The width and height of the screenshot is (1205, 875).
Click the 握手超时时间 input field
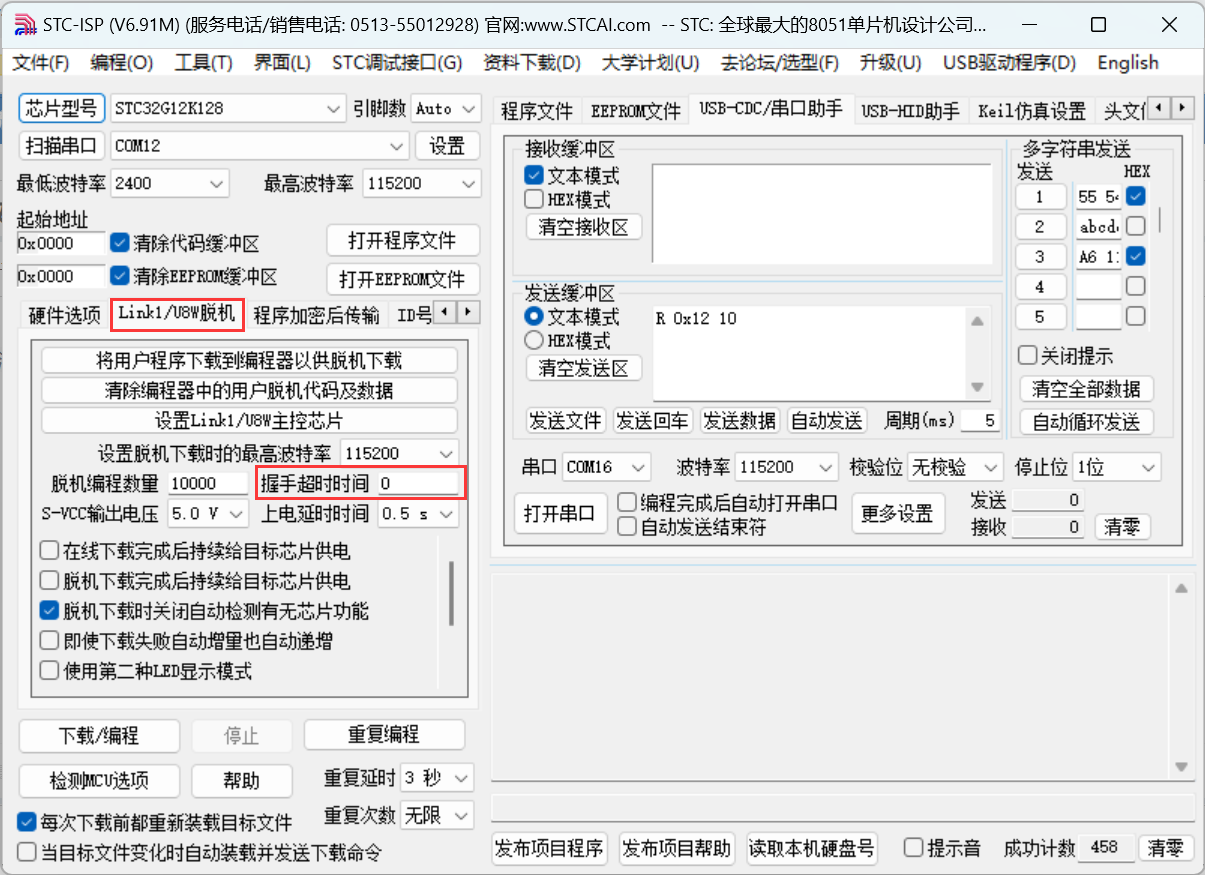point(418,484)
